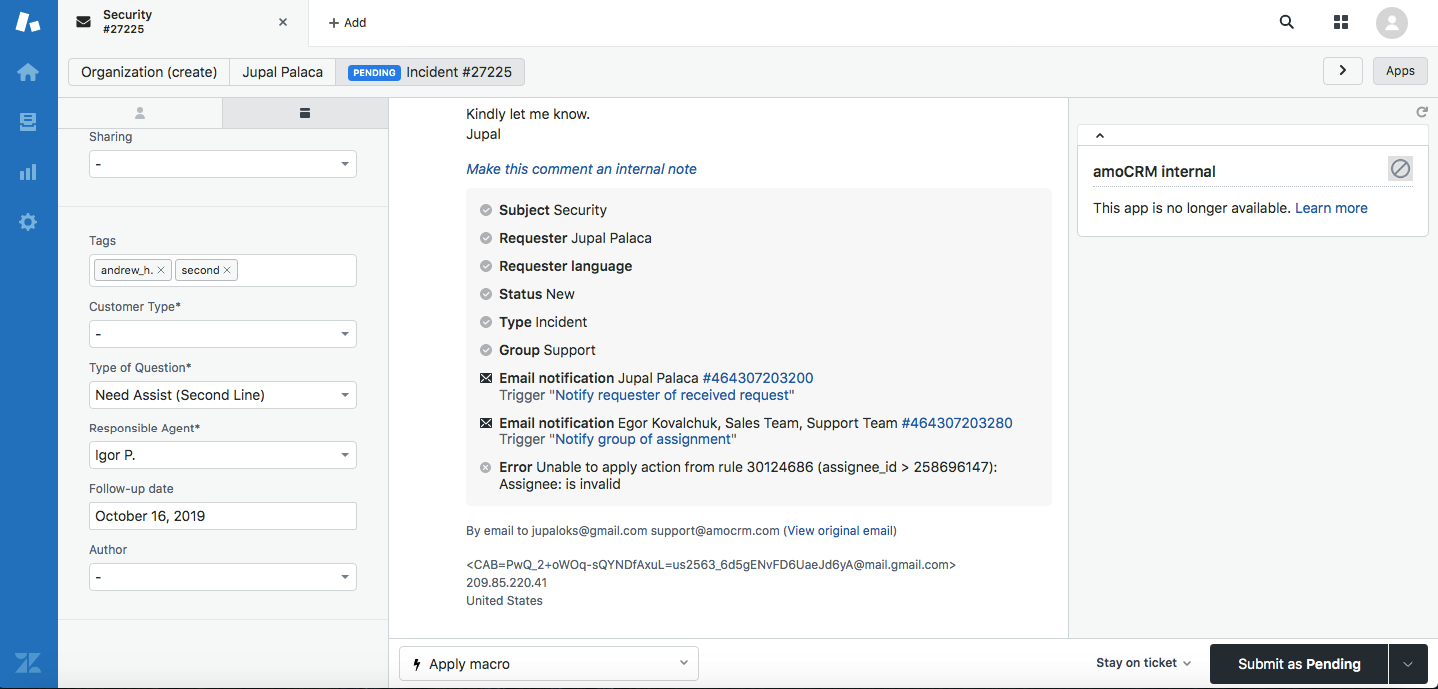Screen dimensions: 1438x689
Task: Expand the Stay on ticket options
Action: pos(1186,662)
